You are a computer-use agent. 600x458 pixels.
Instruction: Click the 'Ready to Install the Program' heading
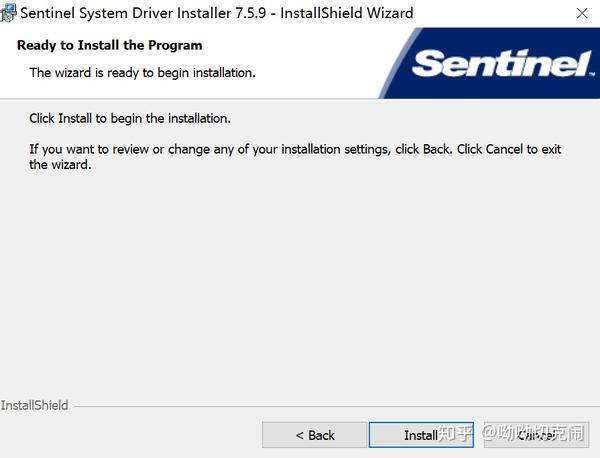[109, 45]
